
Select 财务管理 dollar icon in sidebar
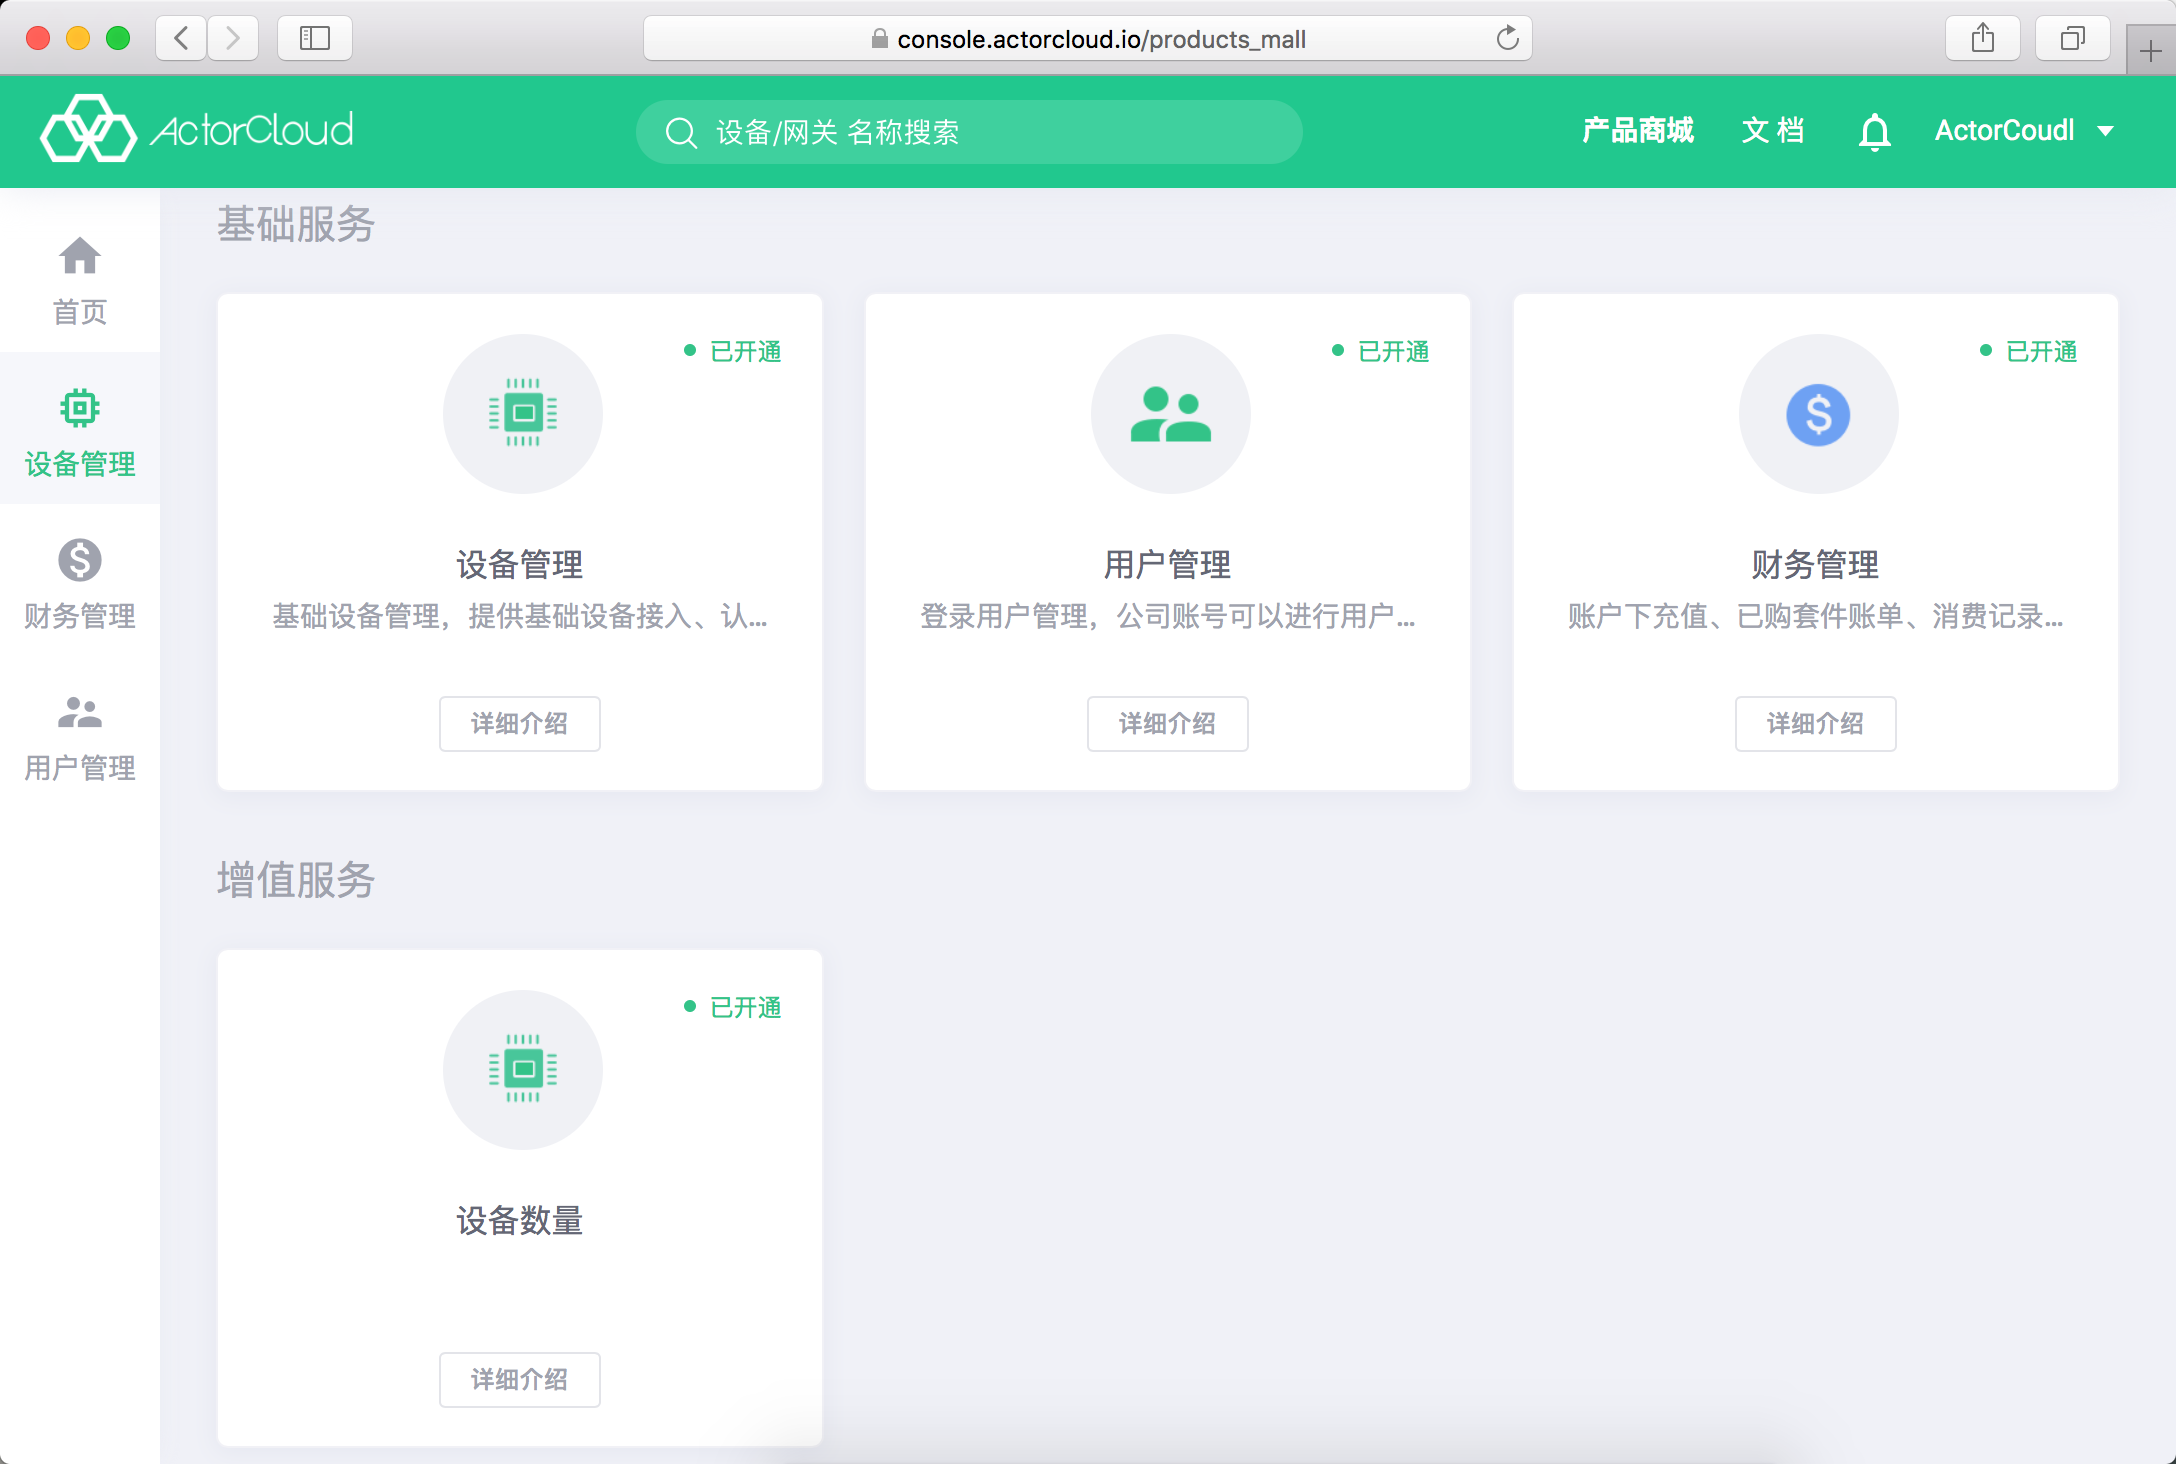pos(80,560)
